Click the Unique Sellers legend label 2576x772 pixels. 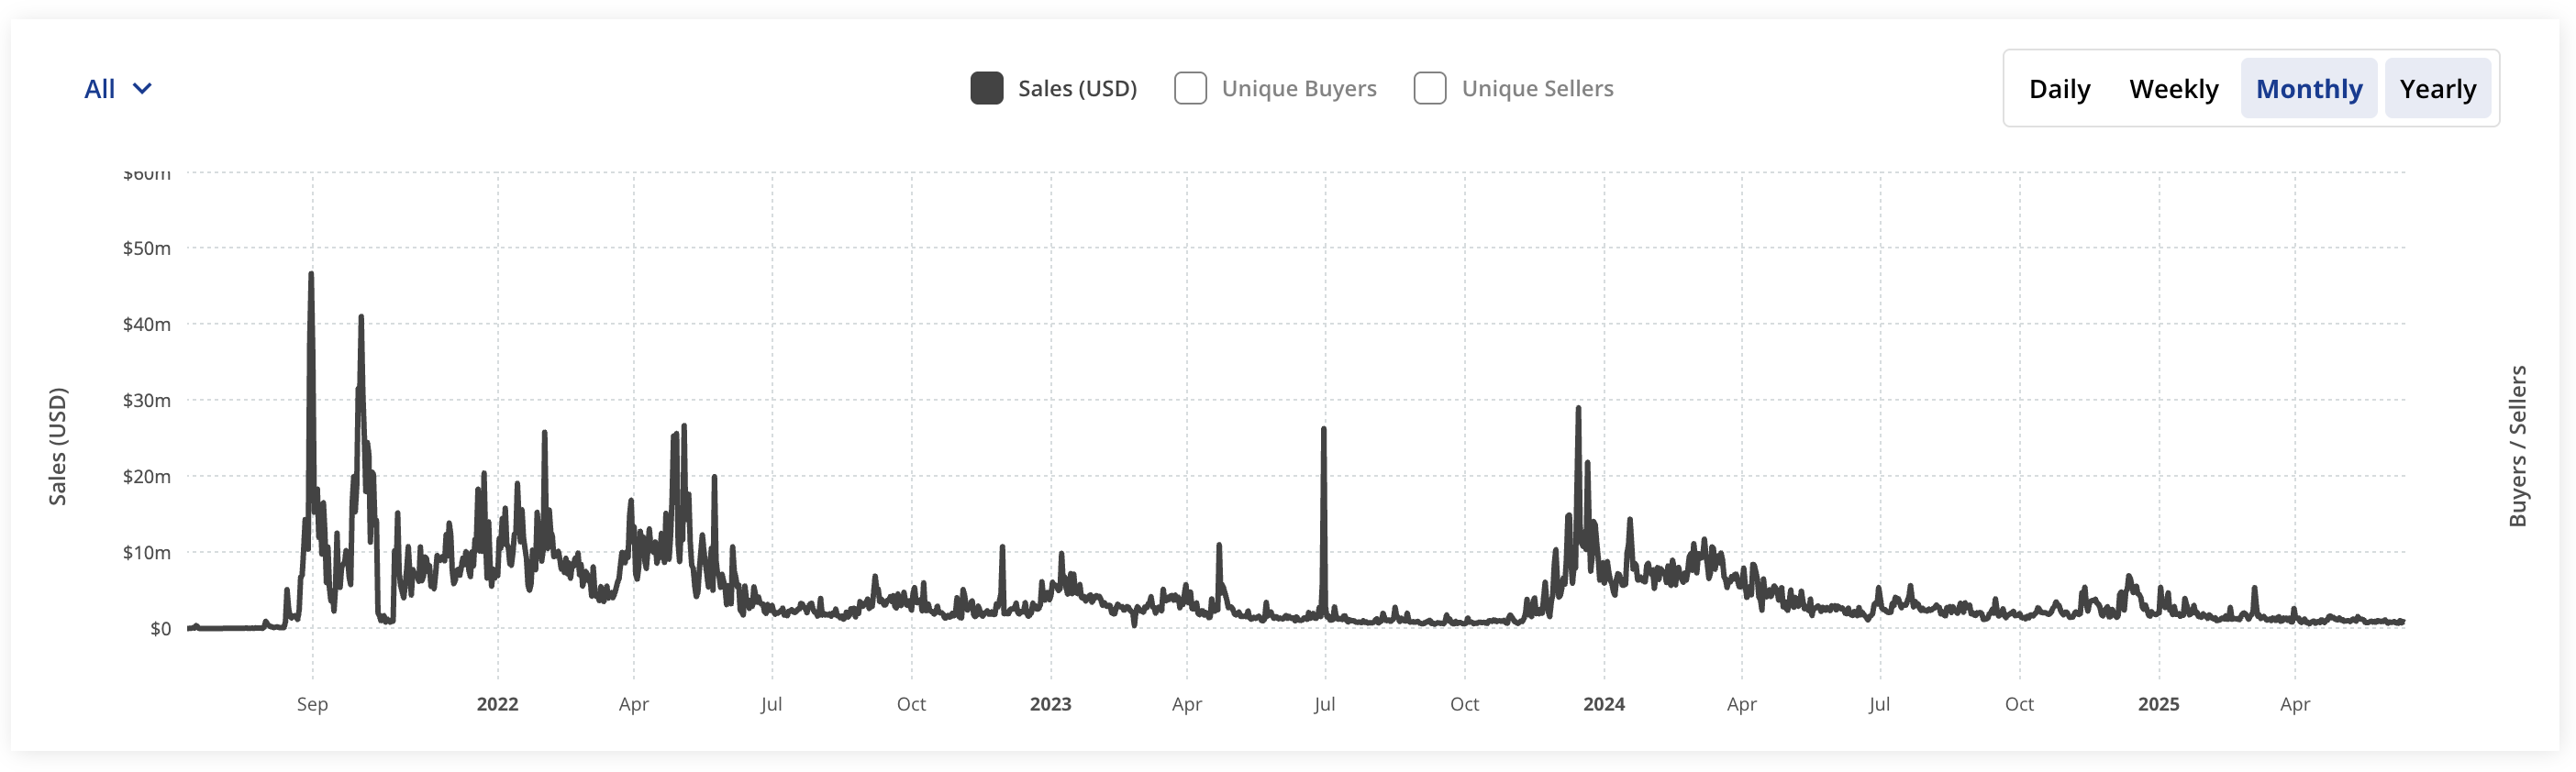(x=1537, y=88)
